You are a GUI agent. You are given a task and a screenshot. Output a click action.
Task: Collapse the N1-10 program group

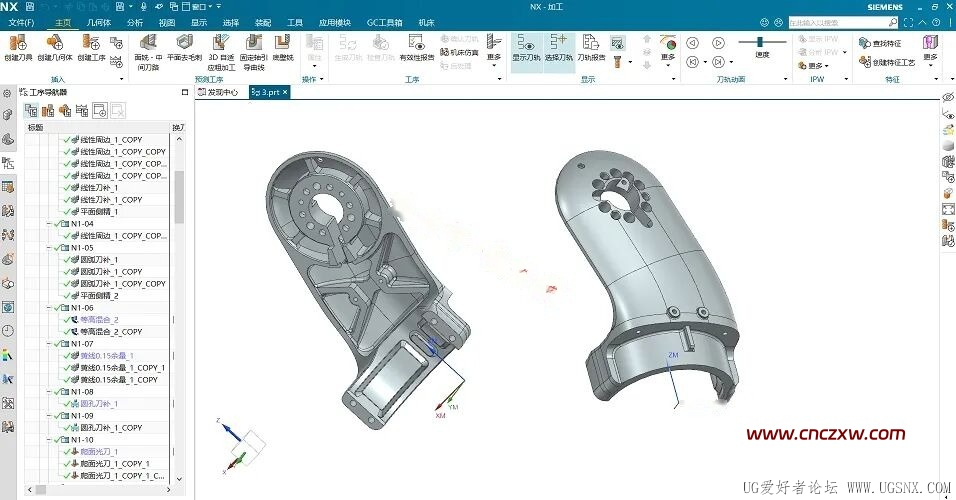click(x=49, y=440)
